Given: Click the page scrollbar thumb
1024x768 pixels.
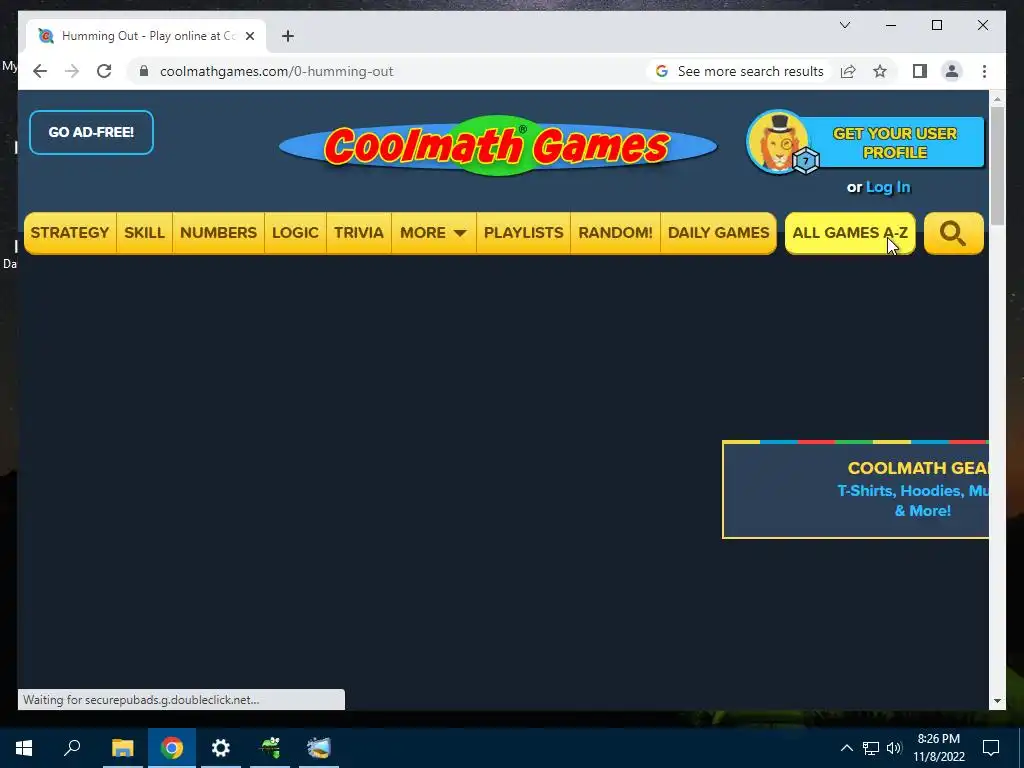Looking at the screenshot, I should click(x=997, y=166).
